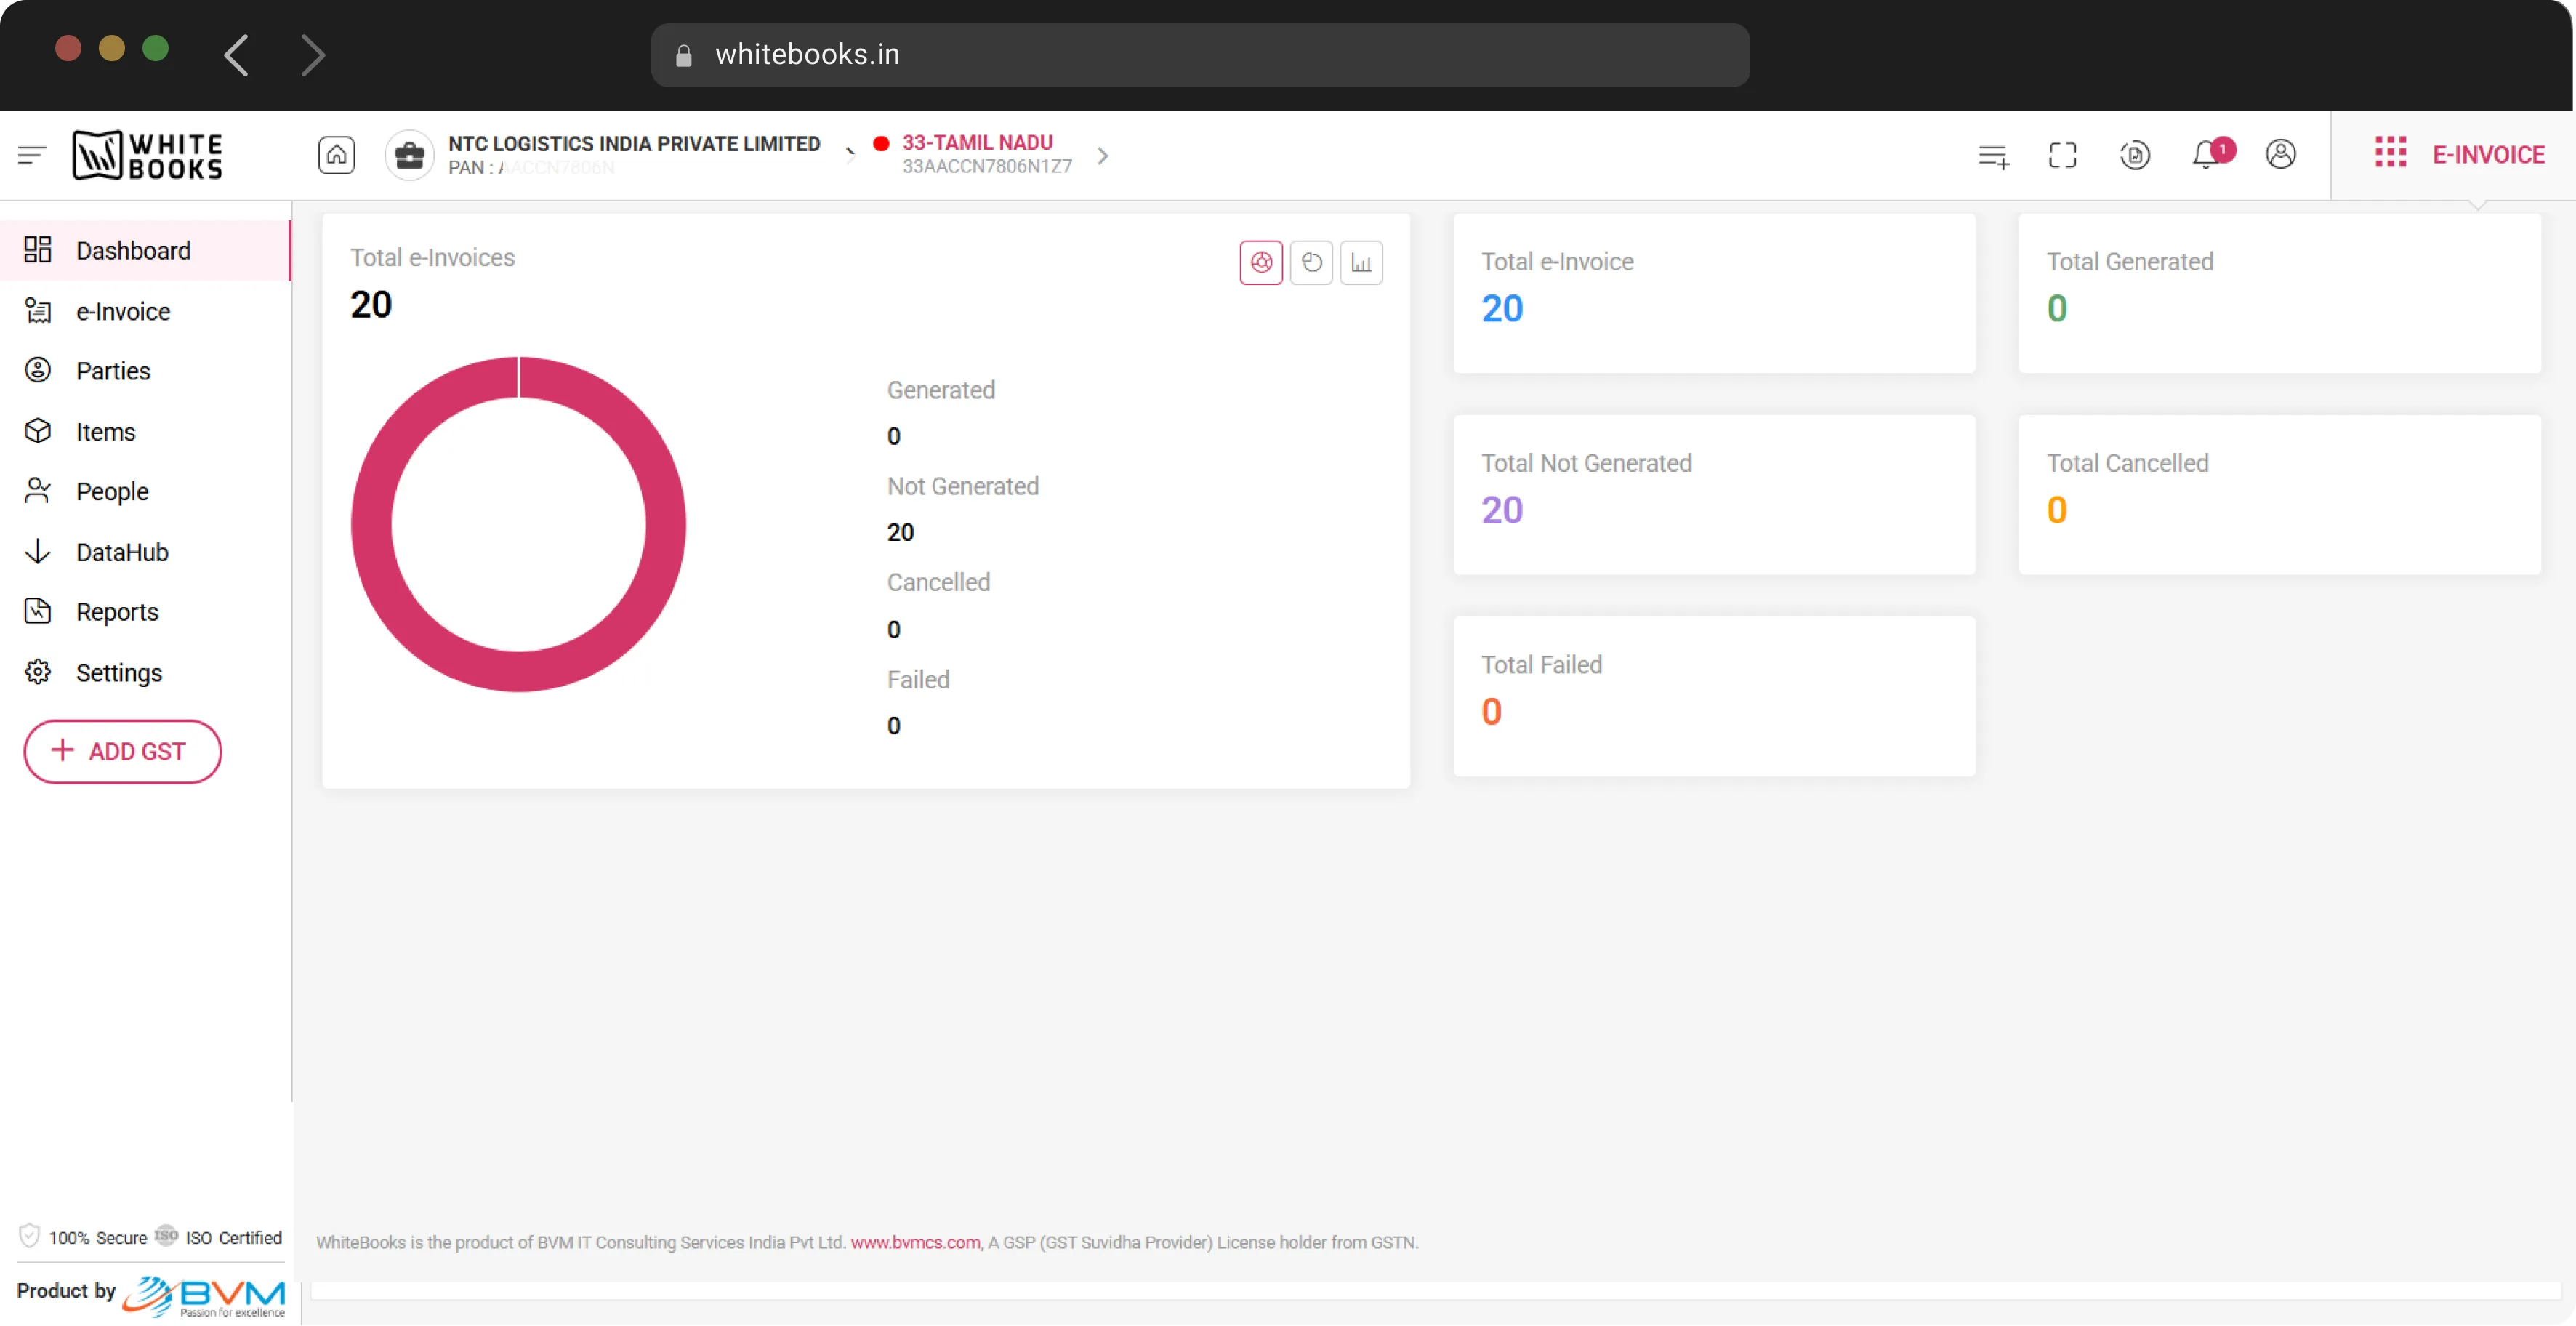Viewport: 2576px width, 1326px height.
Task: Click the ISO Certified badge icon
Action: click(x=166, y=1236)
